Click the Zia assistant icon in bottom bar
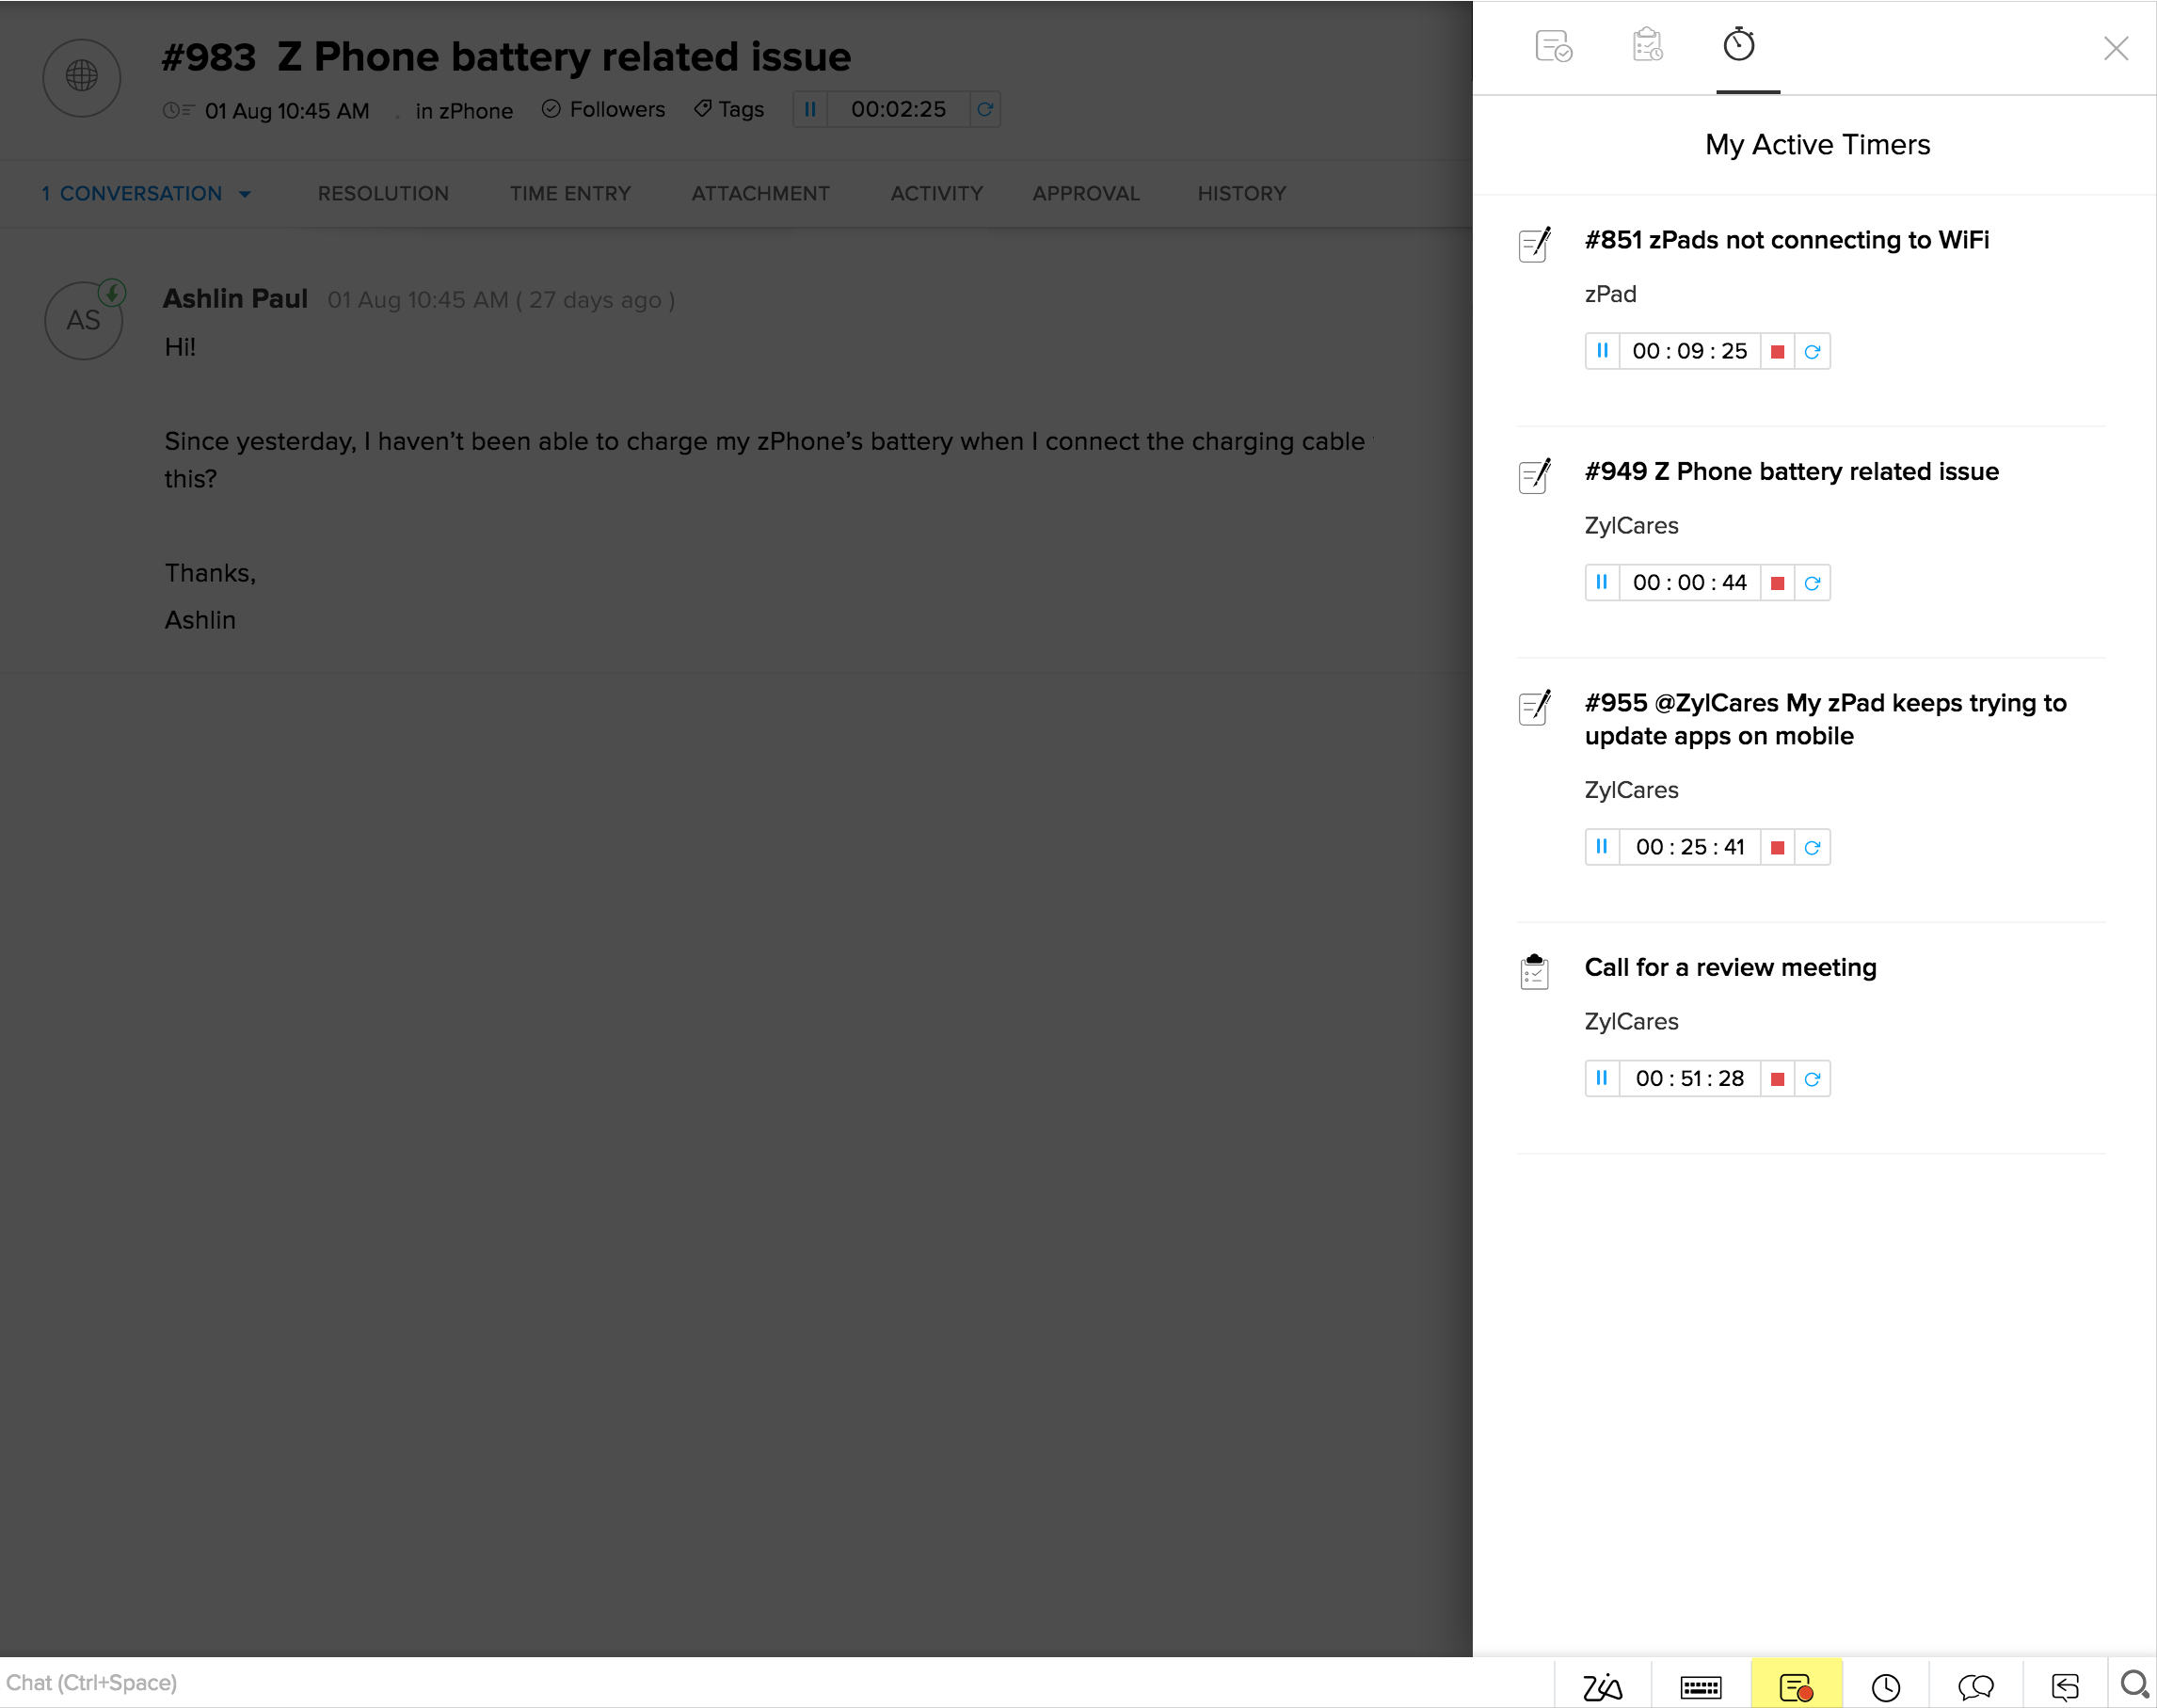The width and height of the screenshot is (2157, 1708). click(x=1602, y=1686)
